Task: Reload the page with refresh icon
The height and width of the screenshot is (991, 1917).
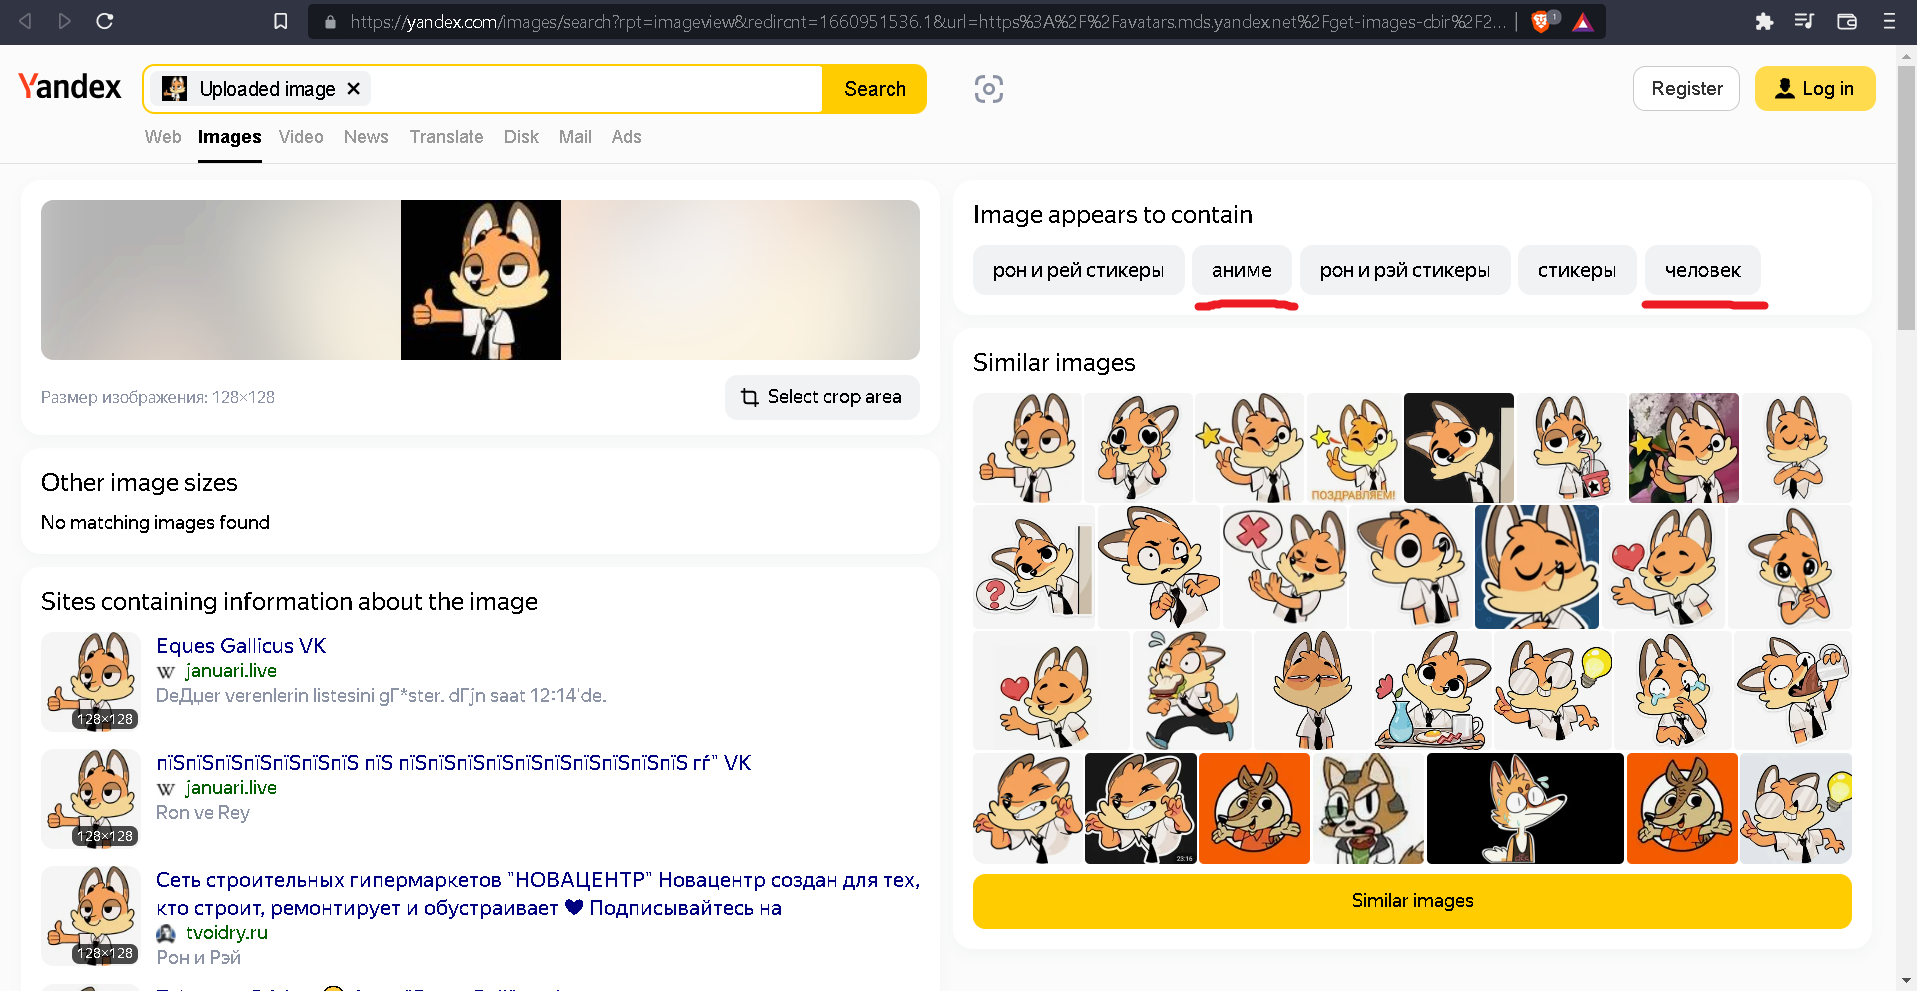Action: click(104, 21)
